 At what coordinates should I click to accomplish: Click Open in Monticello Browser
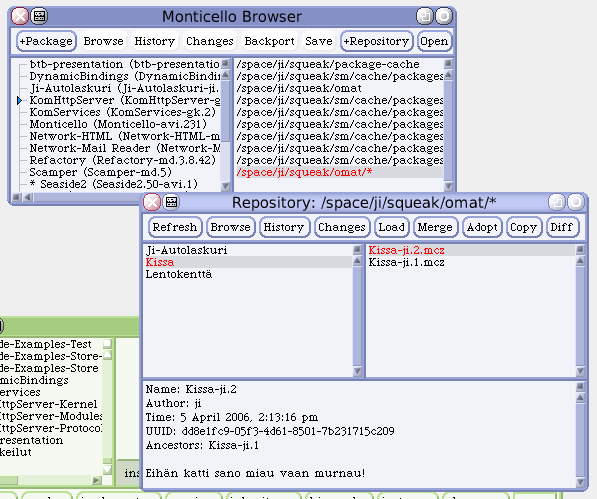tap(434, 41)
